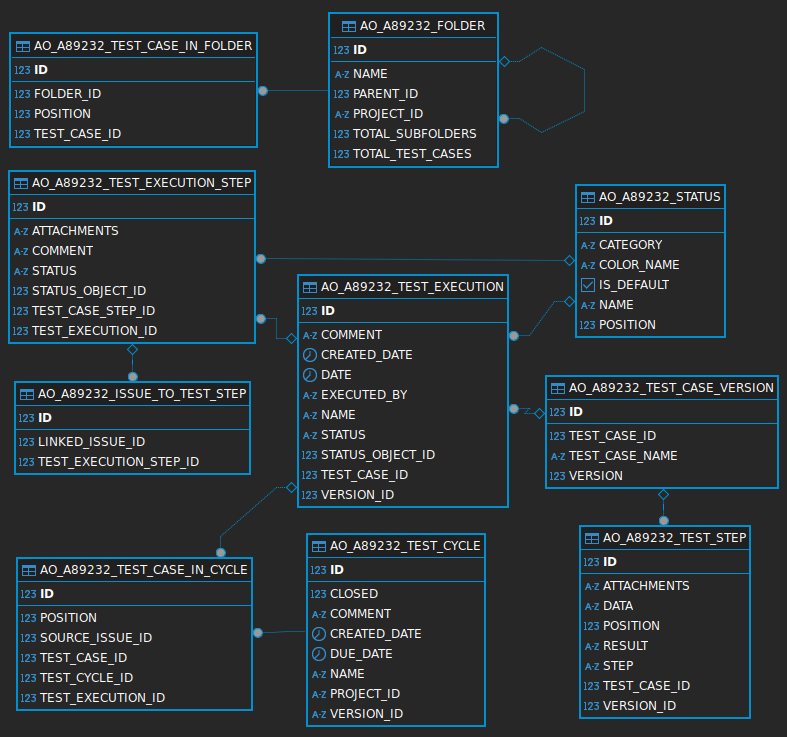Click the table icon of AO_A89232_FOLDER
This screenshot has height=737, width=787.
point(348,26)
